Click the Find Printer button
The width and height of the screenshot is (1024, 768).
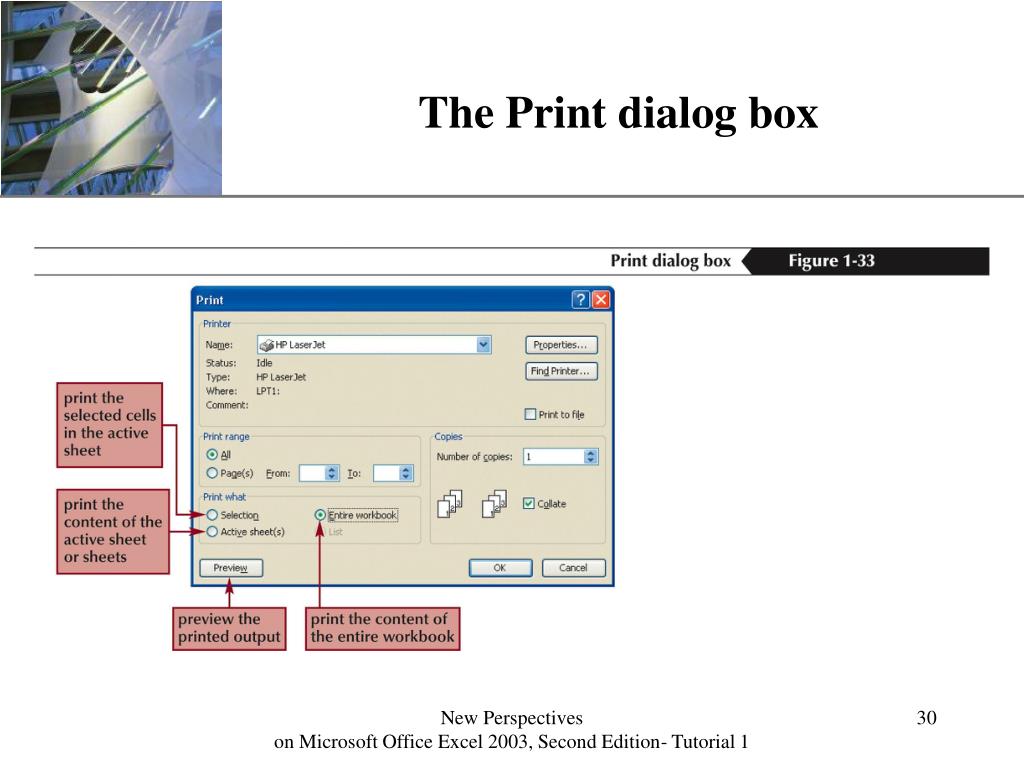point(561,371)
